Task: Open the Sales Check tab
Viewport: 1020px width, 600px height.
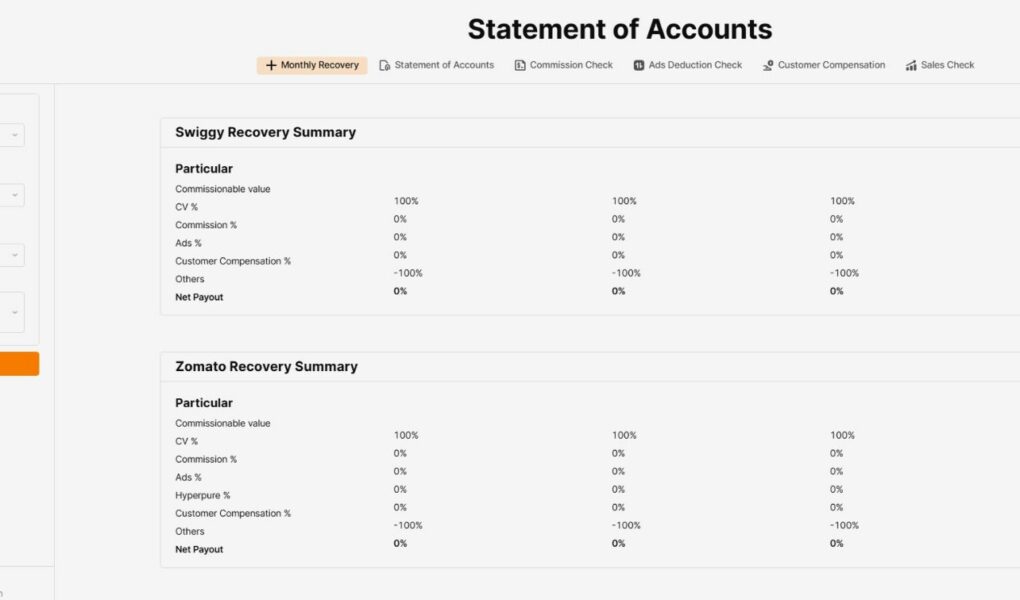Action: pos(947,65)
